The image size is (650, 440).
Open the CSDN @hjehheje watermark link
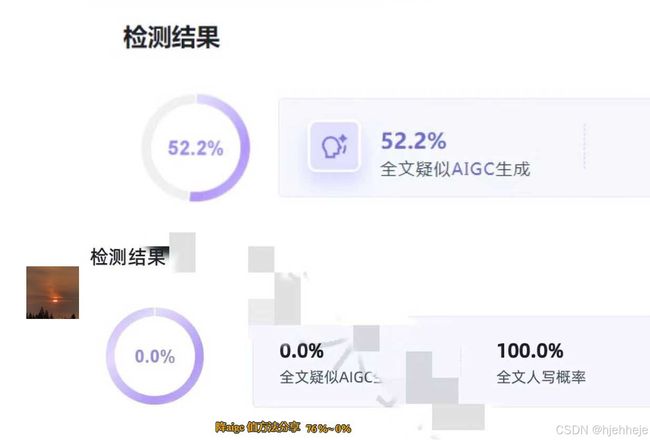[x=602, y=430]
